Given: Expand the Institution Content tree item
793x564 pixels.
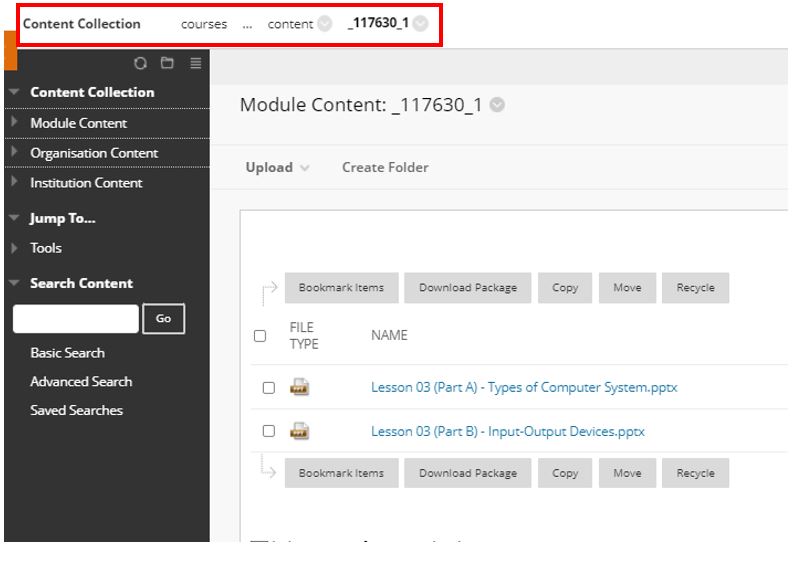Looking at the screenshot, I should pos(14,181).
